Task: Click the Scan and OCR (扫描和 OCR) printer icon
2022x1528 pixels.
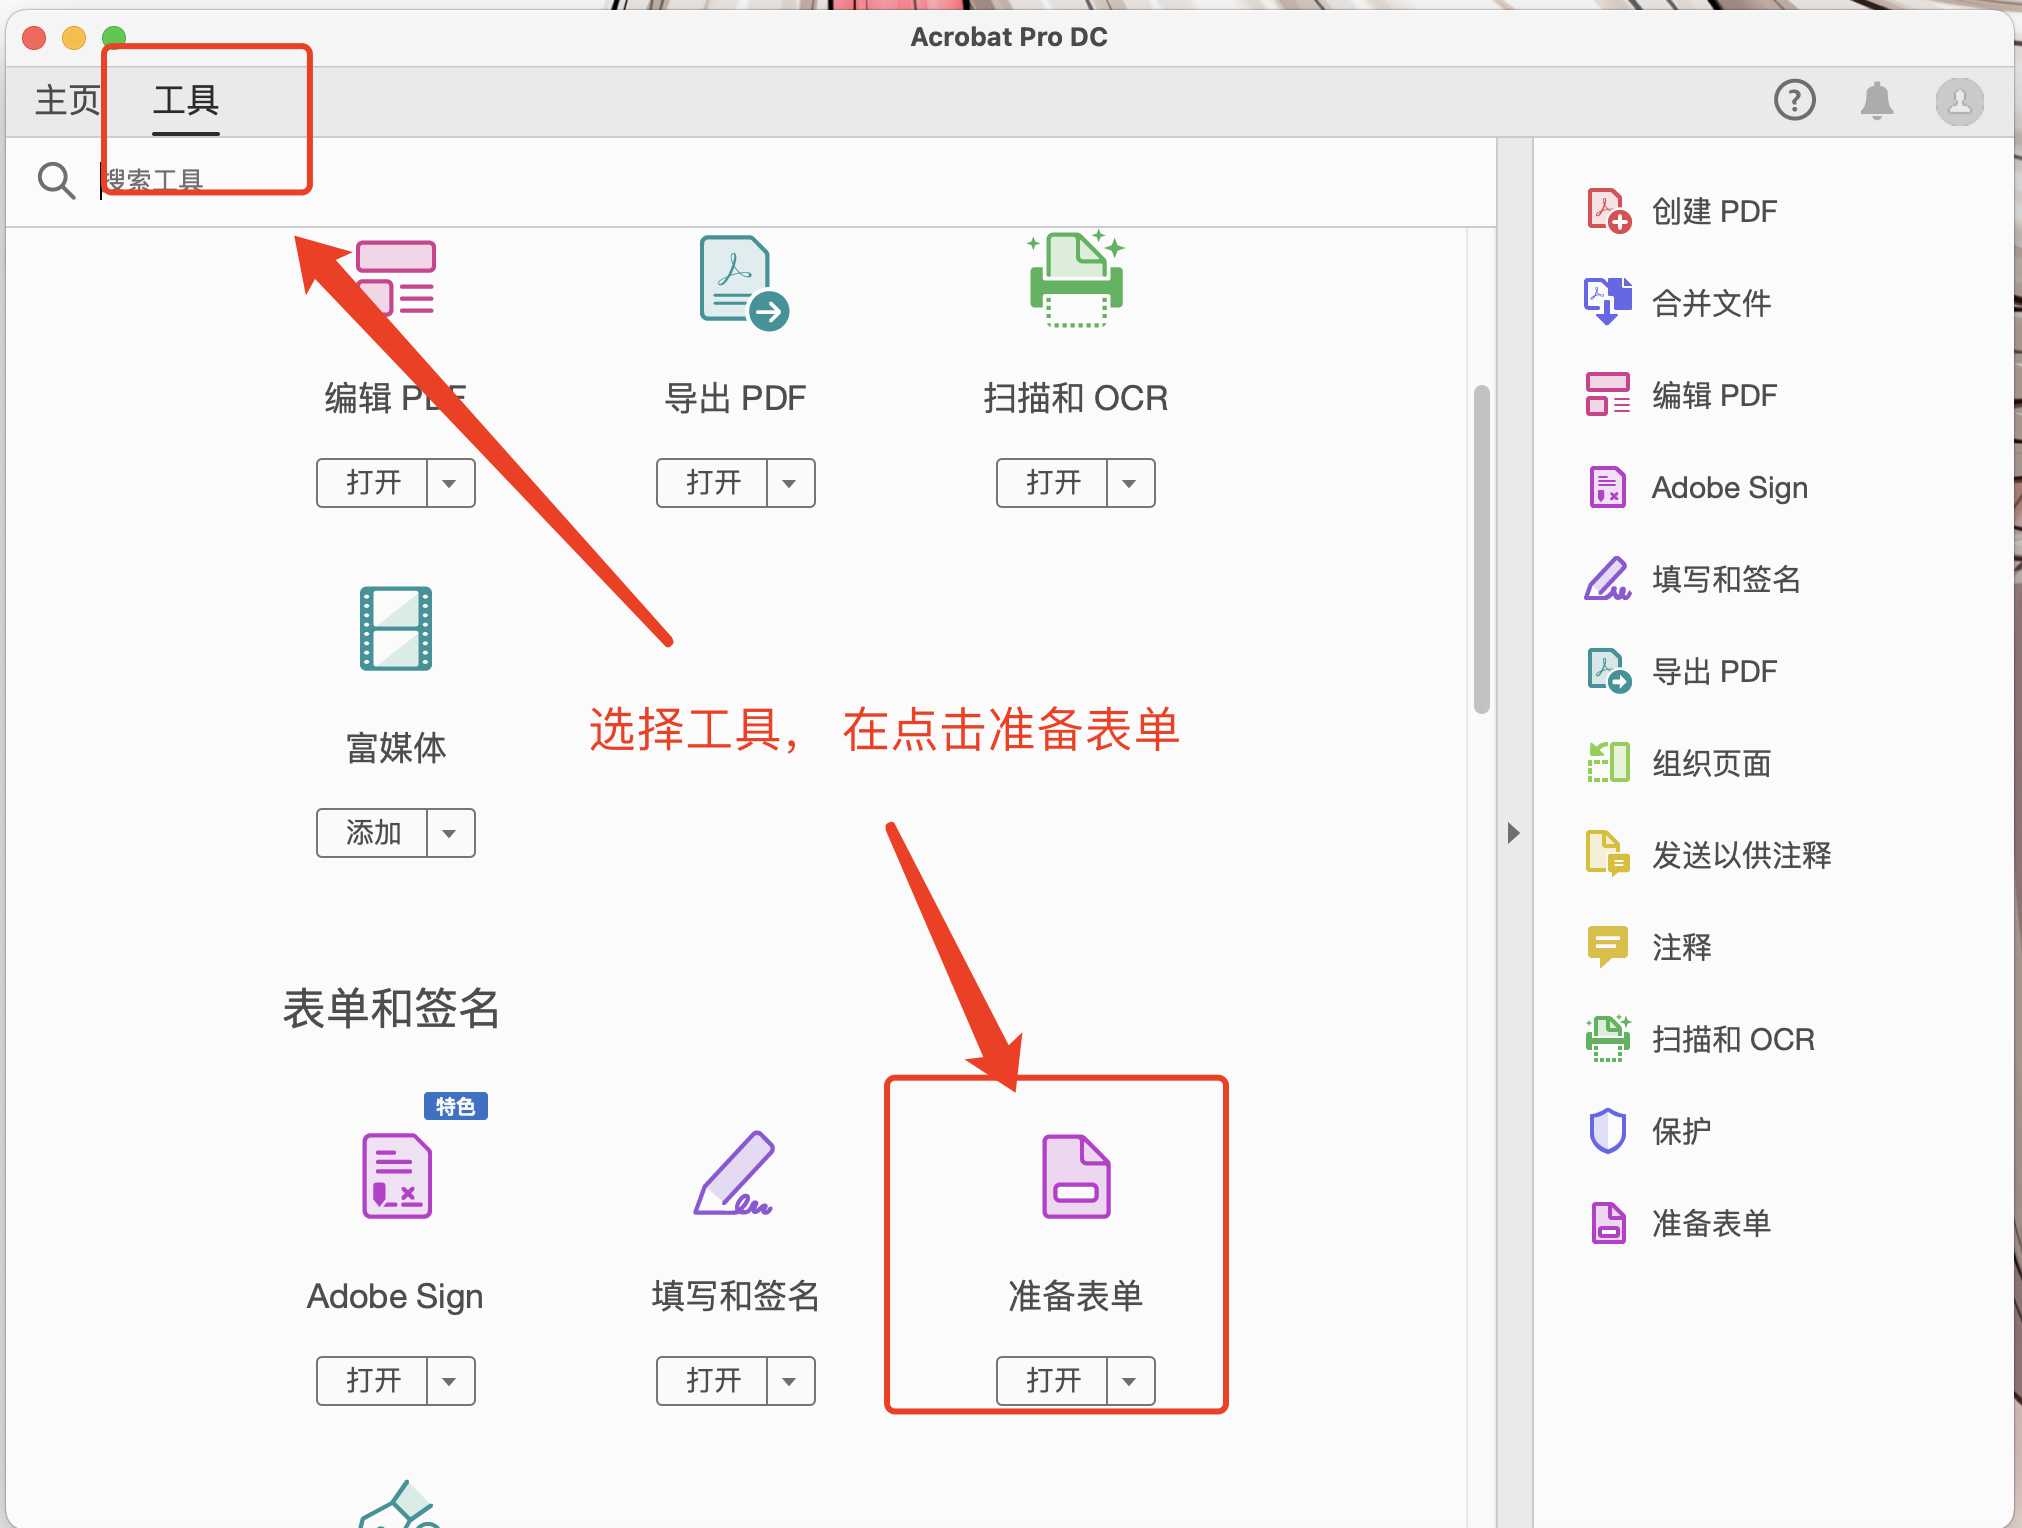Action: tap(1076, 282)
